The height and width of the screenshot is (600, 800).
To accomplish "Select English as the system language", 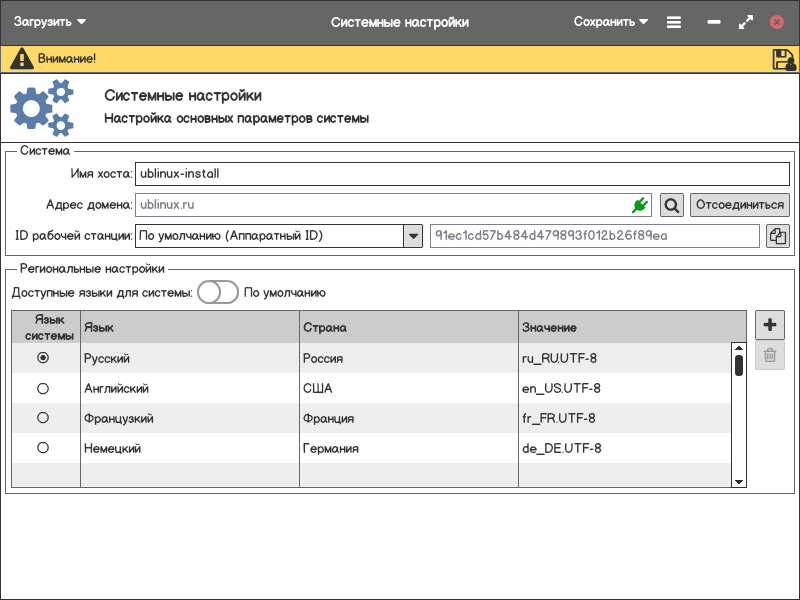I will pos(43,388).
